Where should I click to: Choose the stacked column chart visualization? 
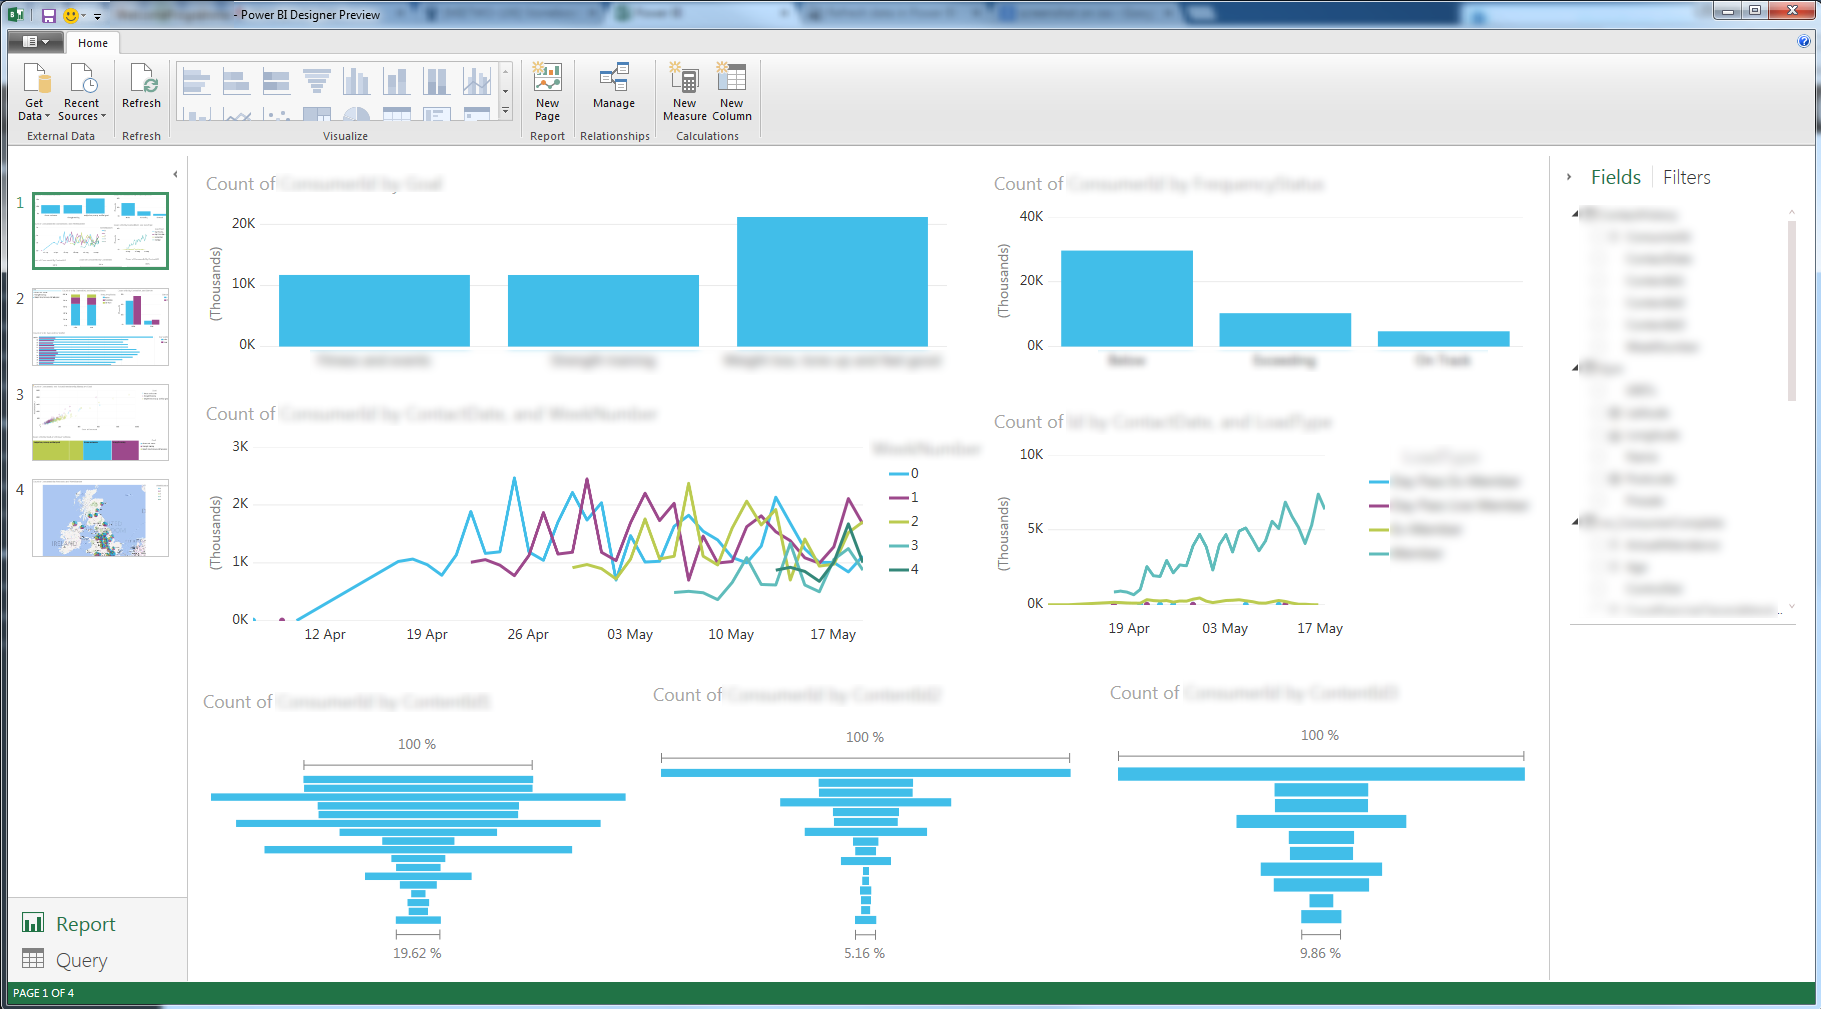(x=397, y=81)
